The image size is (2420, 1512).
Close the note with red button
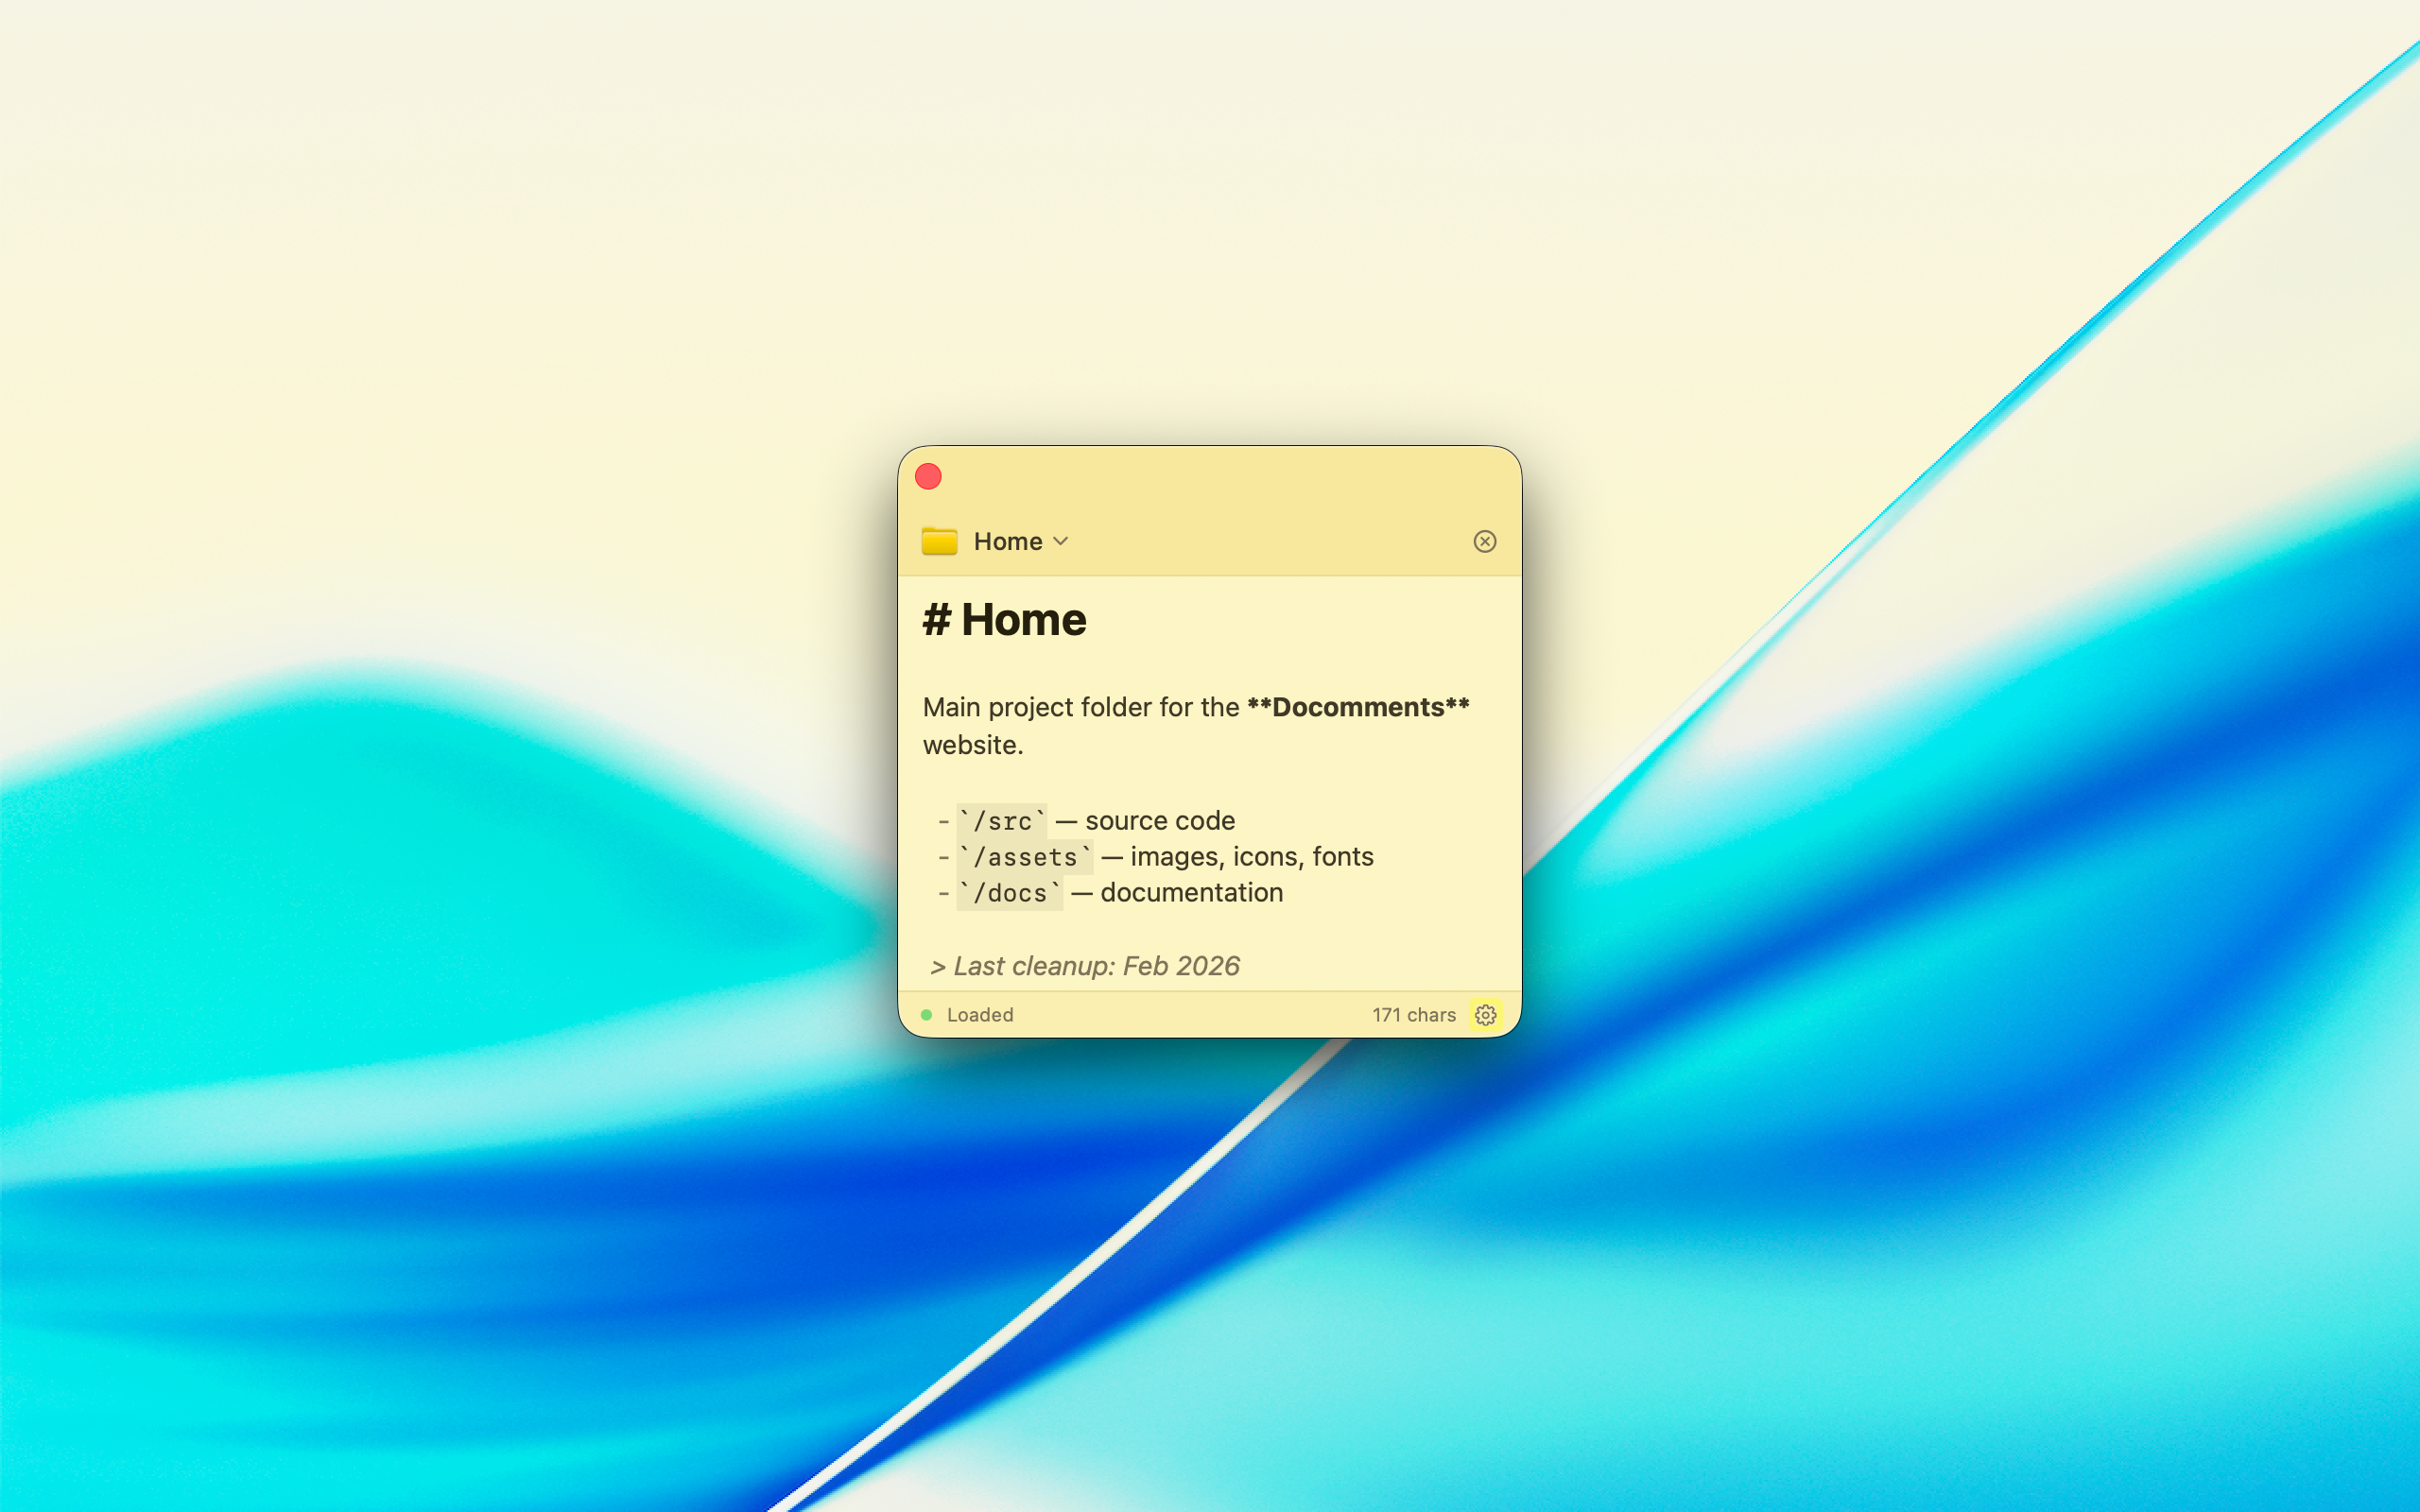click(928, 477)
